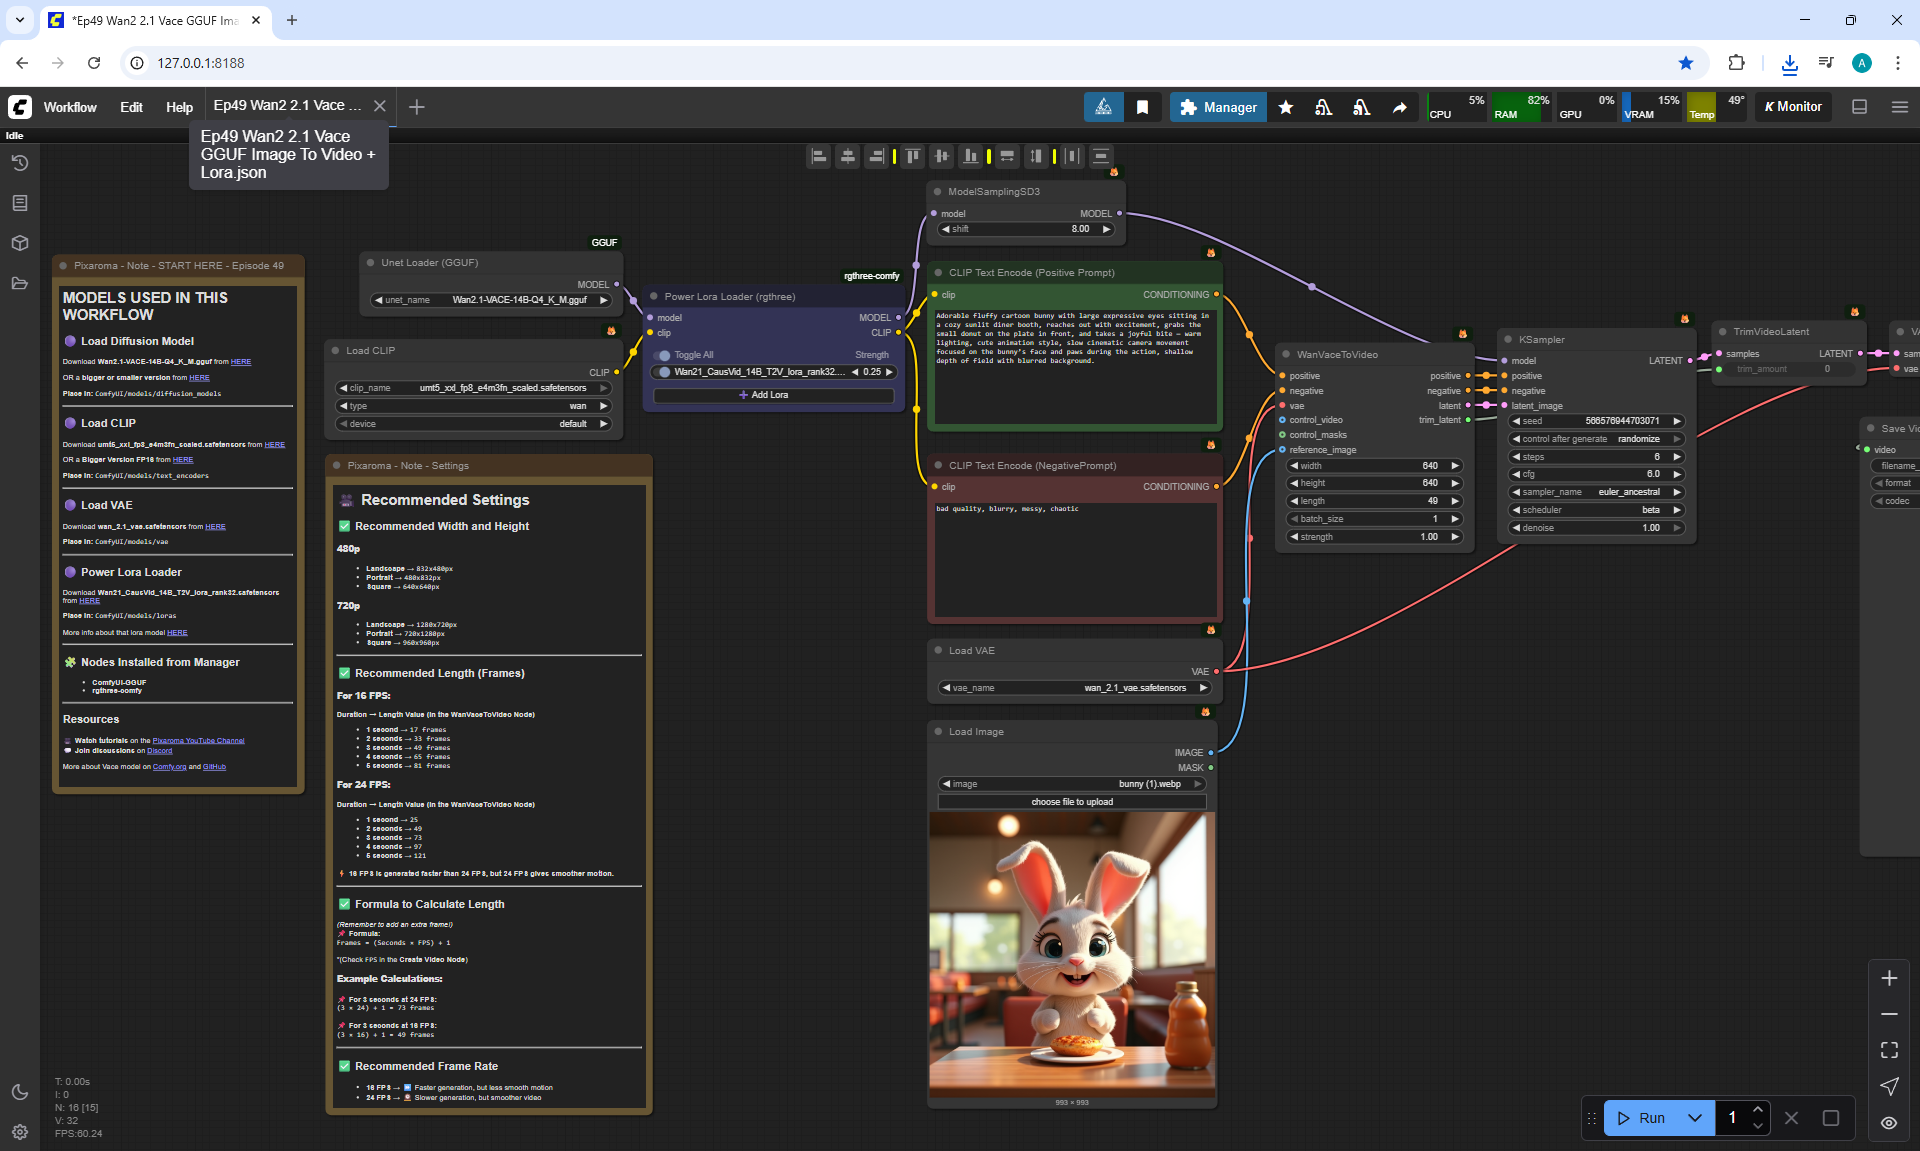Toggle link visibility eye icon
Screen dimensions: 1920x1151
1889,1123
